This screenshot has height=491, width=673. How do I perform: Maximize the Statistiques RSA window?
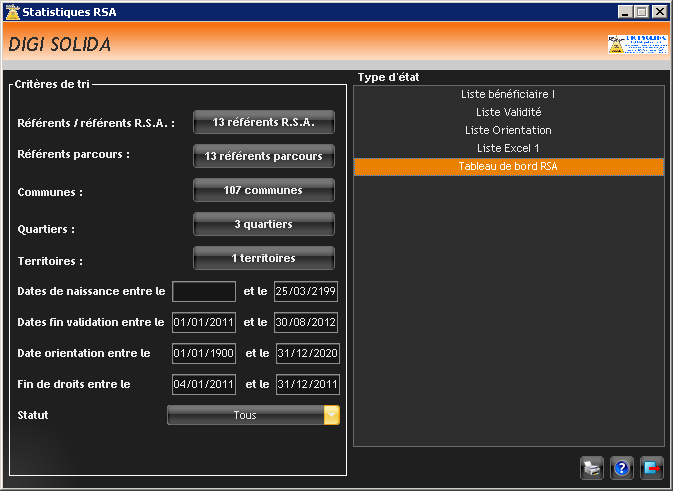point(641,11)
